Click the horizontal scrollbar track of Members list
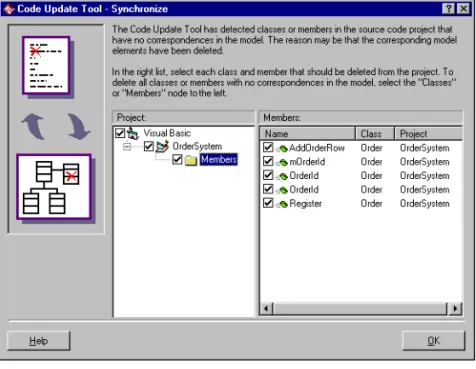This screenshot has width=476, height=369. tap(361, 308)
